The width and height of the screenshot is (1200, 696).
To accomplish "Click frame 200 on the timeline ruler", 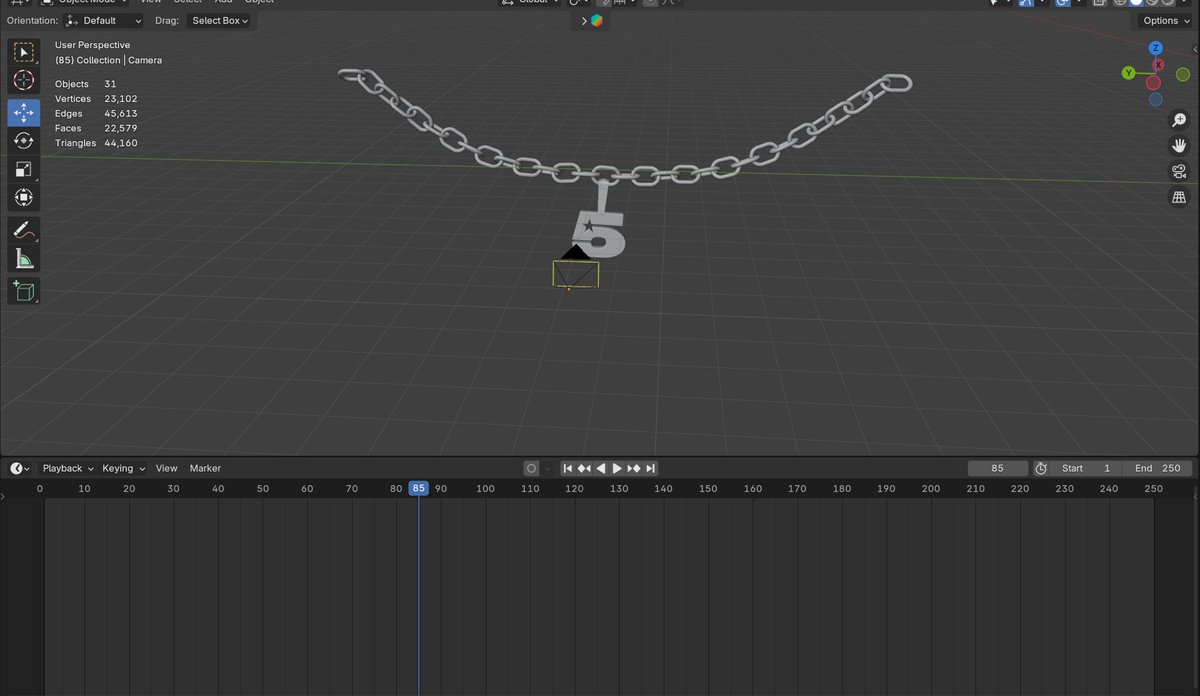I will click(931, 488).
